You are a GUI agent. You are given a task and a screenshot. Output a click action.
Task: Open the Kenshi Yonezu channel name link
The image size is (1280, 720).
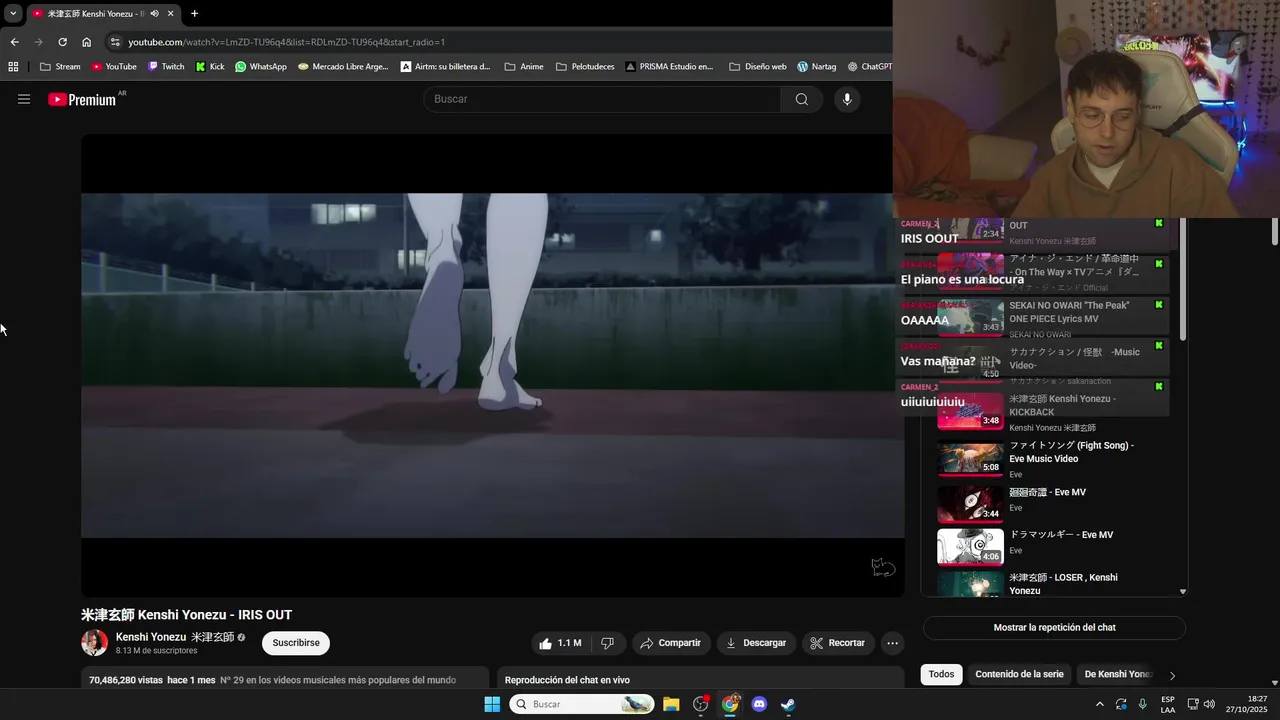tap(175, 637)
